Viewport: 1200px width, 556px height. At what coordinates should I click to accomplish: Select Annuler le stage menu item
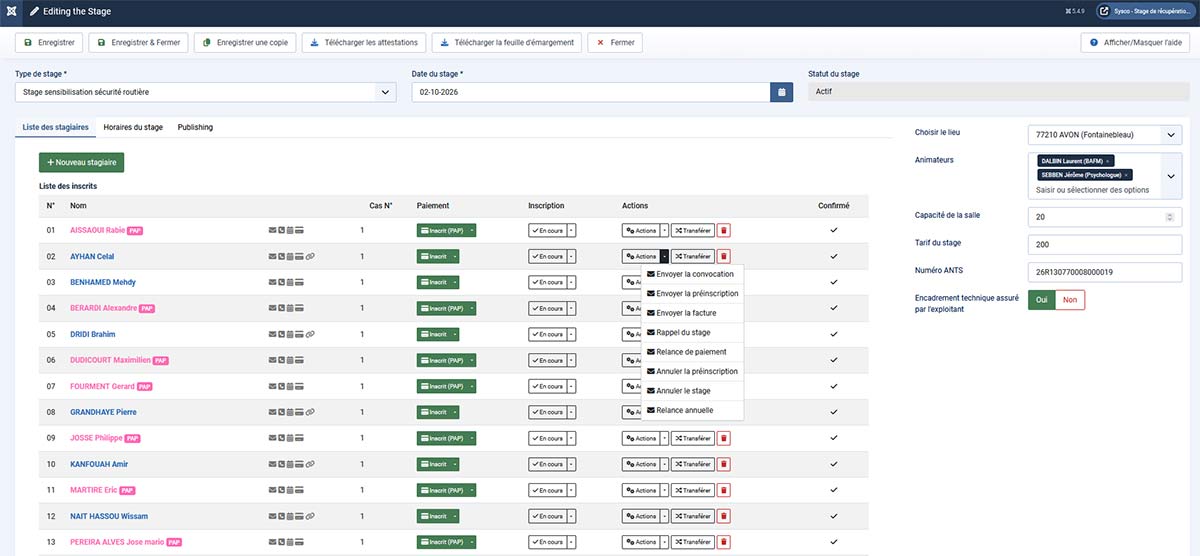click(x=692, y=391)
